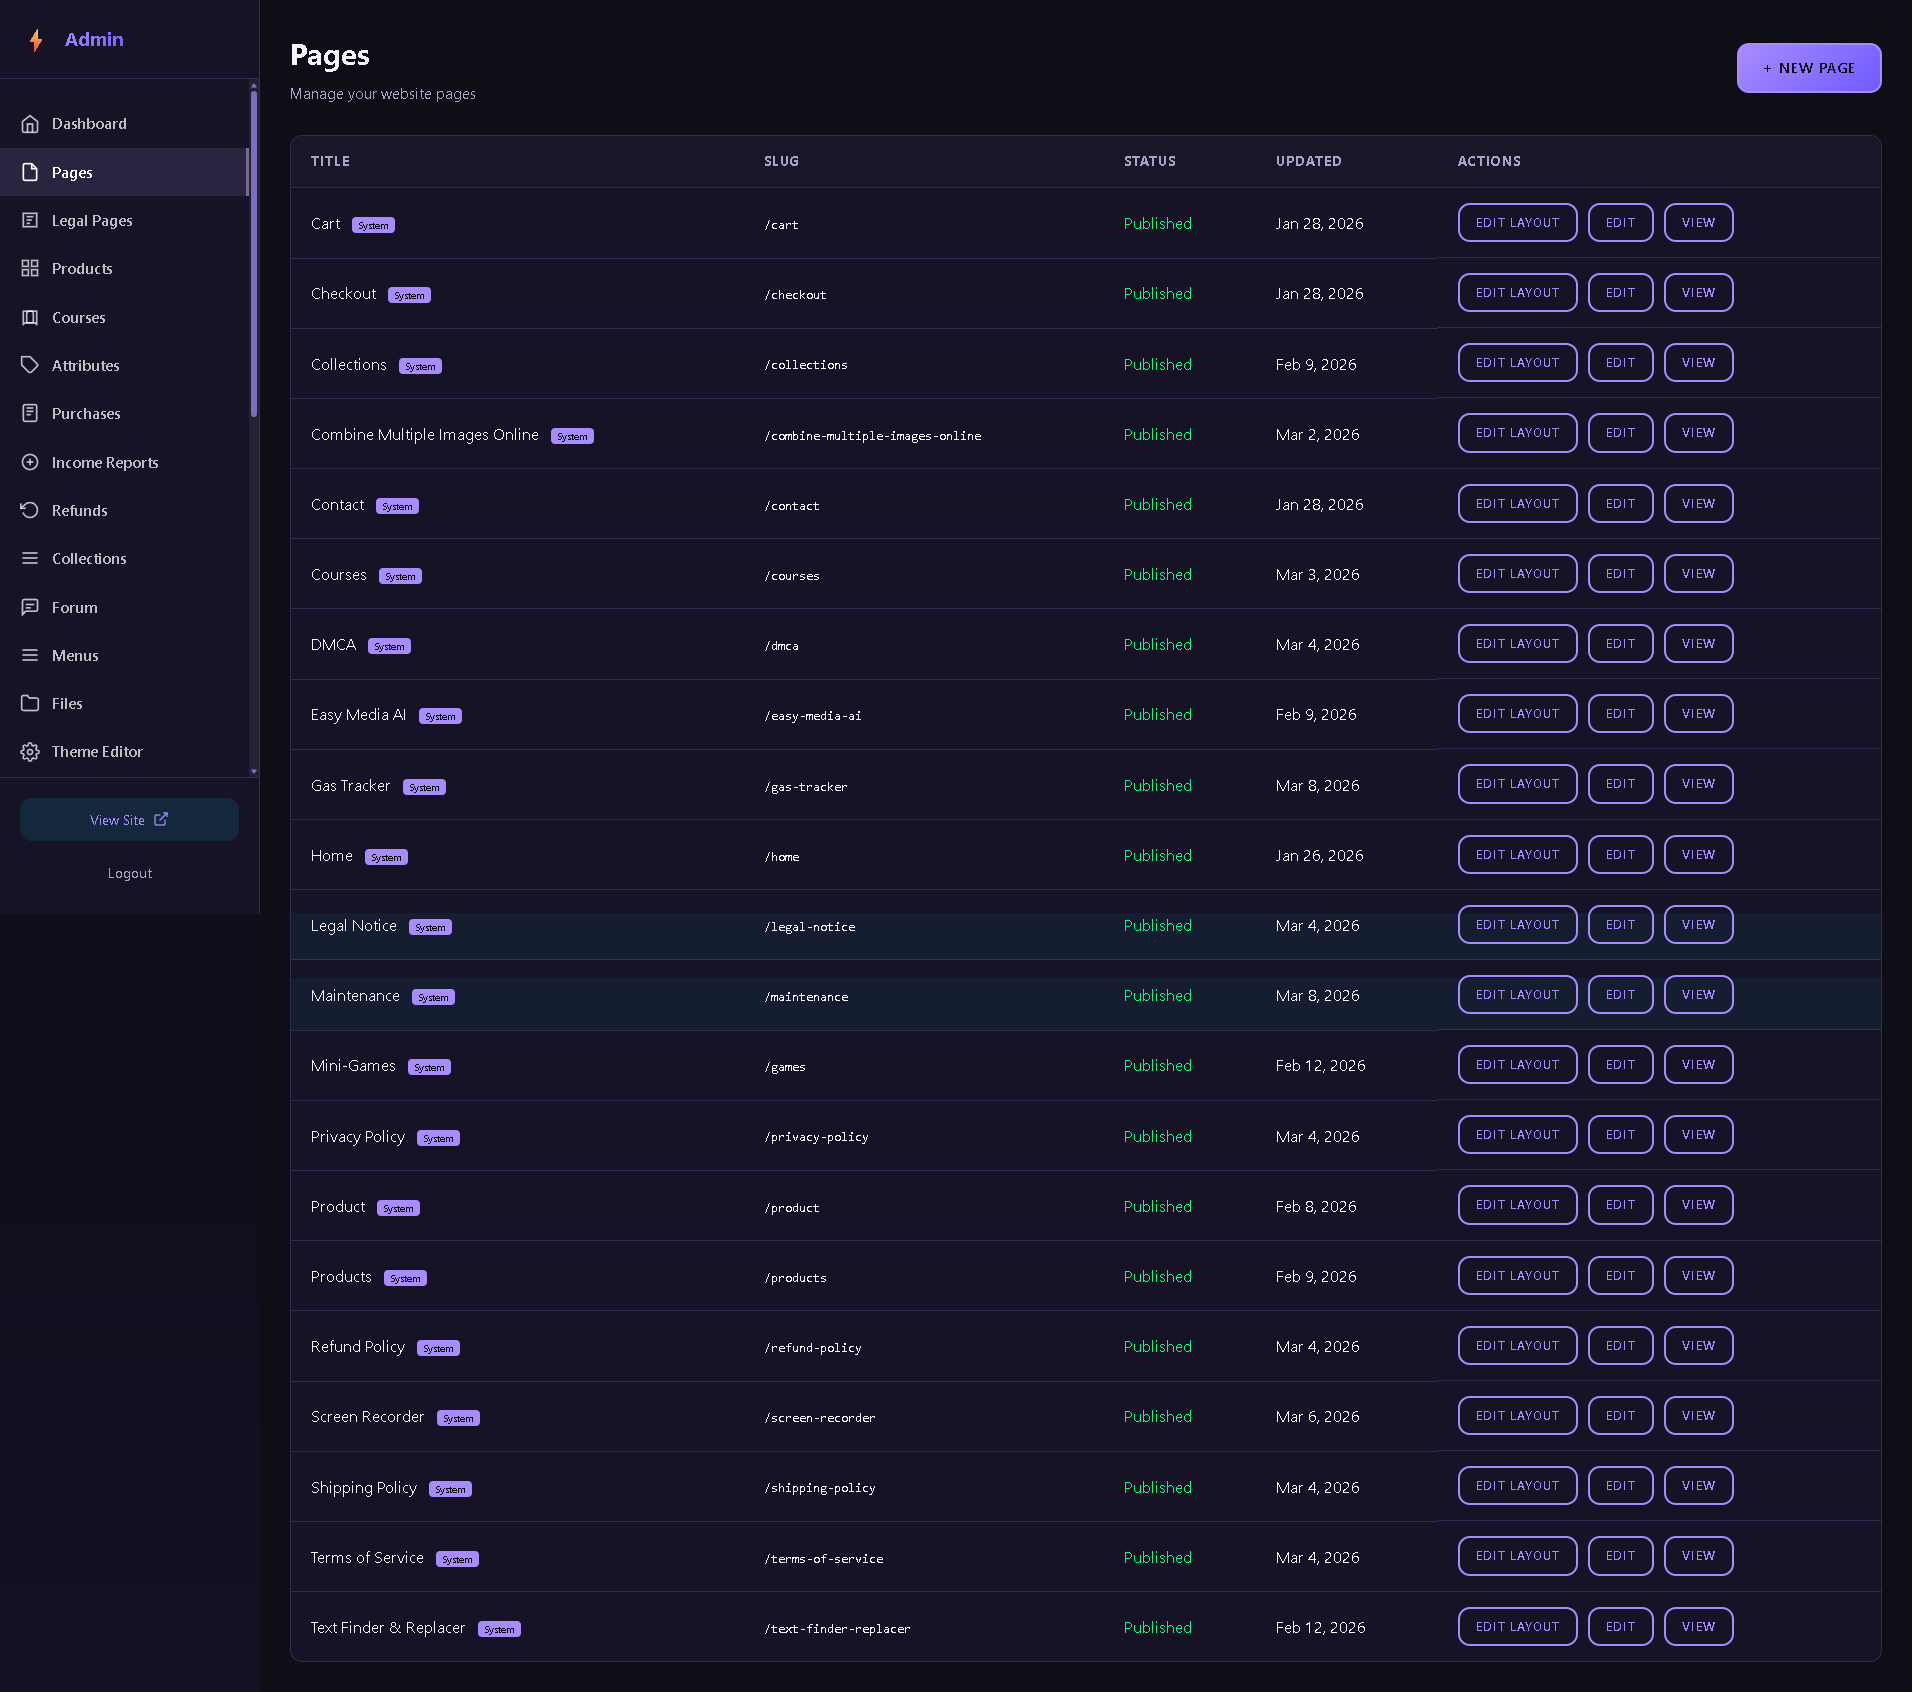1912x1692 pixels.
Task: Click the Dashboard home icon in sidebar
Action: pyautogui.click(x=30, y=124)
